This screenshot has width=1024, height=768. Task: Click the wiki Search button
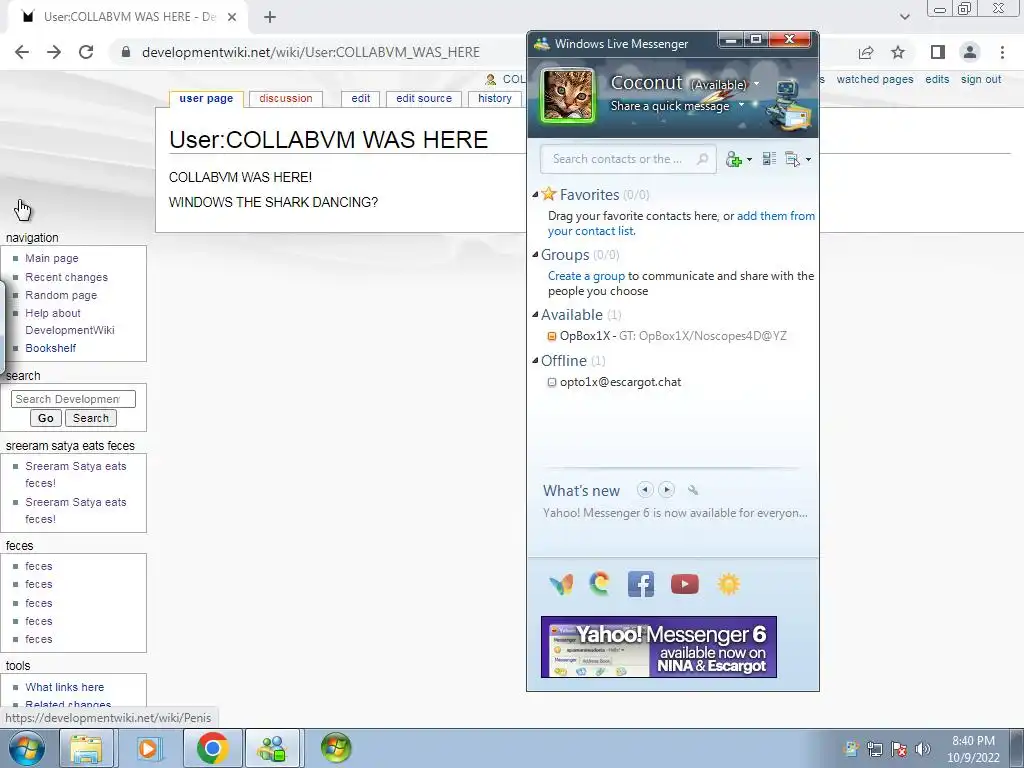pos(91,418)
